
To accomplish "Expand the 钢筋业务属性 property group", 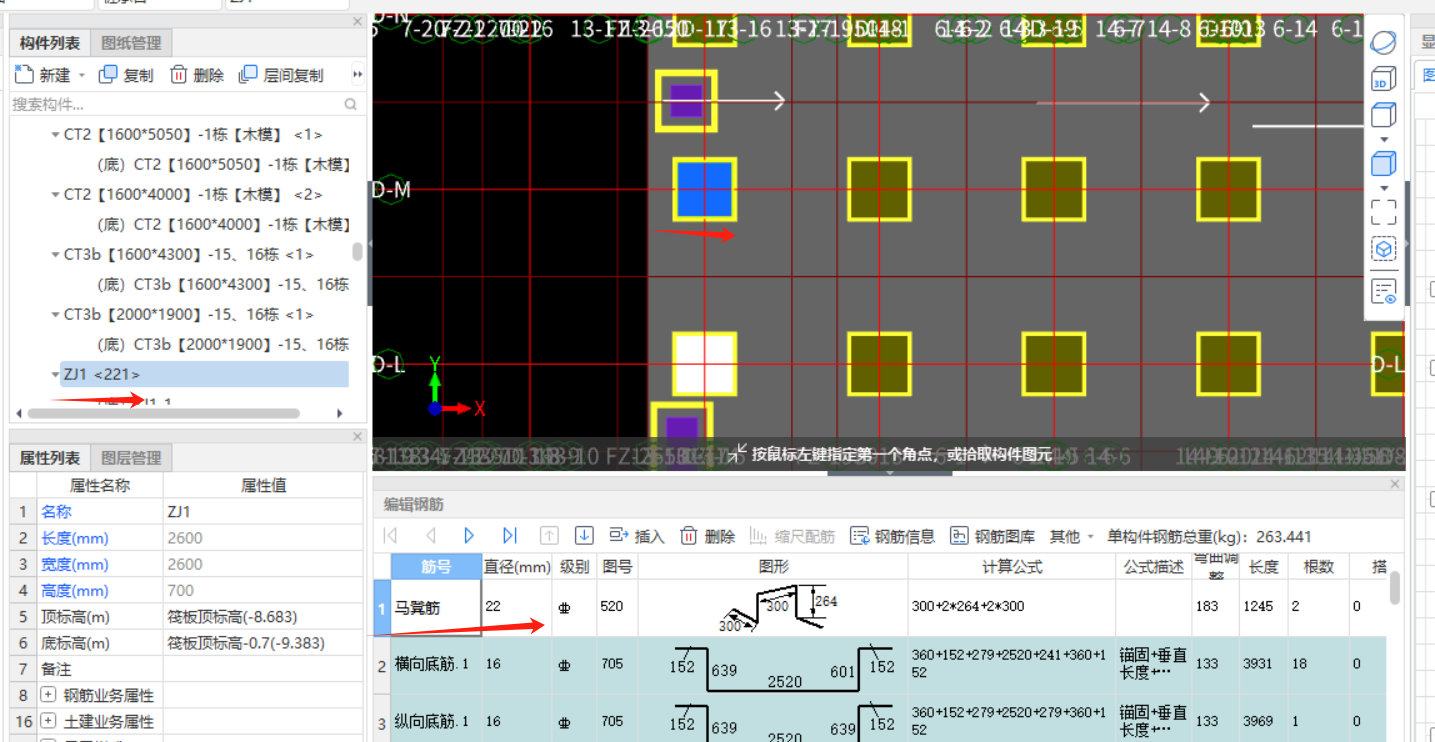I will point(48,695).
